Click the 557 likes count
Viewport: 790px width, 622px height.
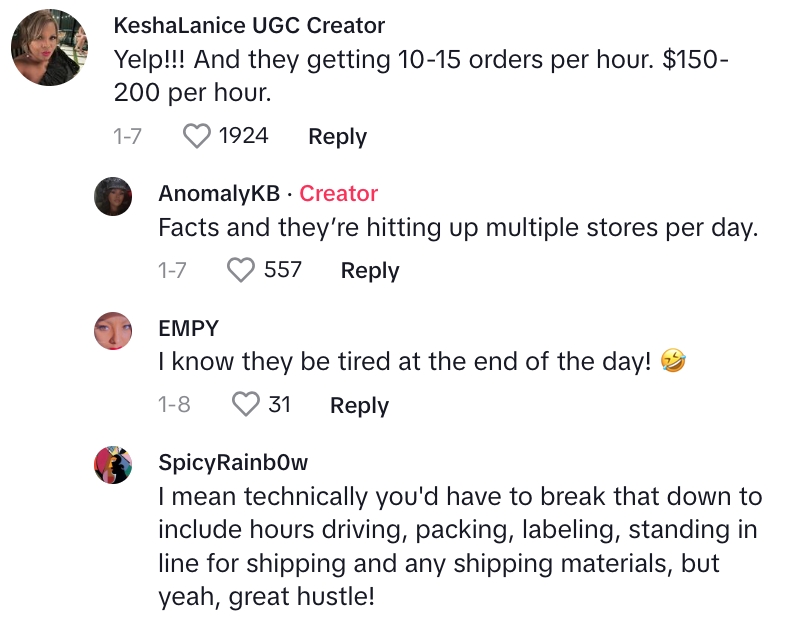coord(282,270)
